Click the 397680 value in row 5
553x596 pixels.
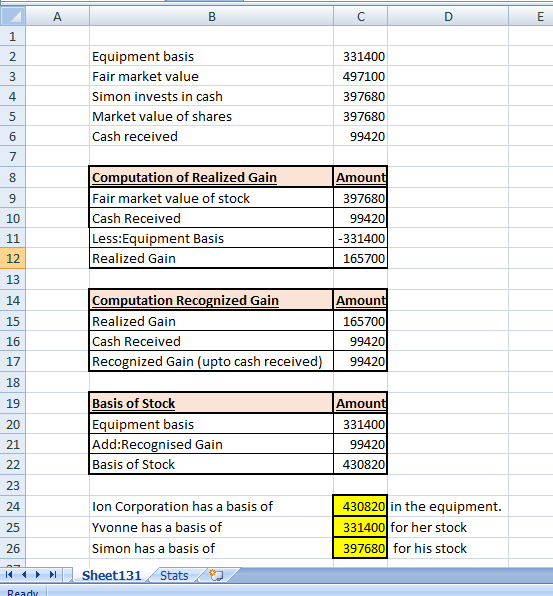point(360,116)
